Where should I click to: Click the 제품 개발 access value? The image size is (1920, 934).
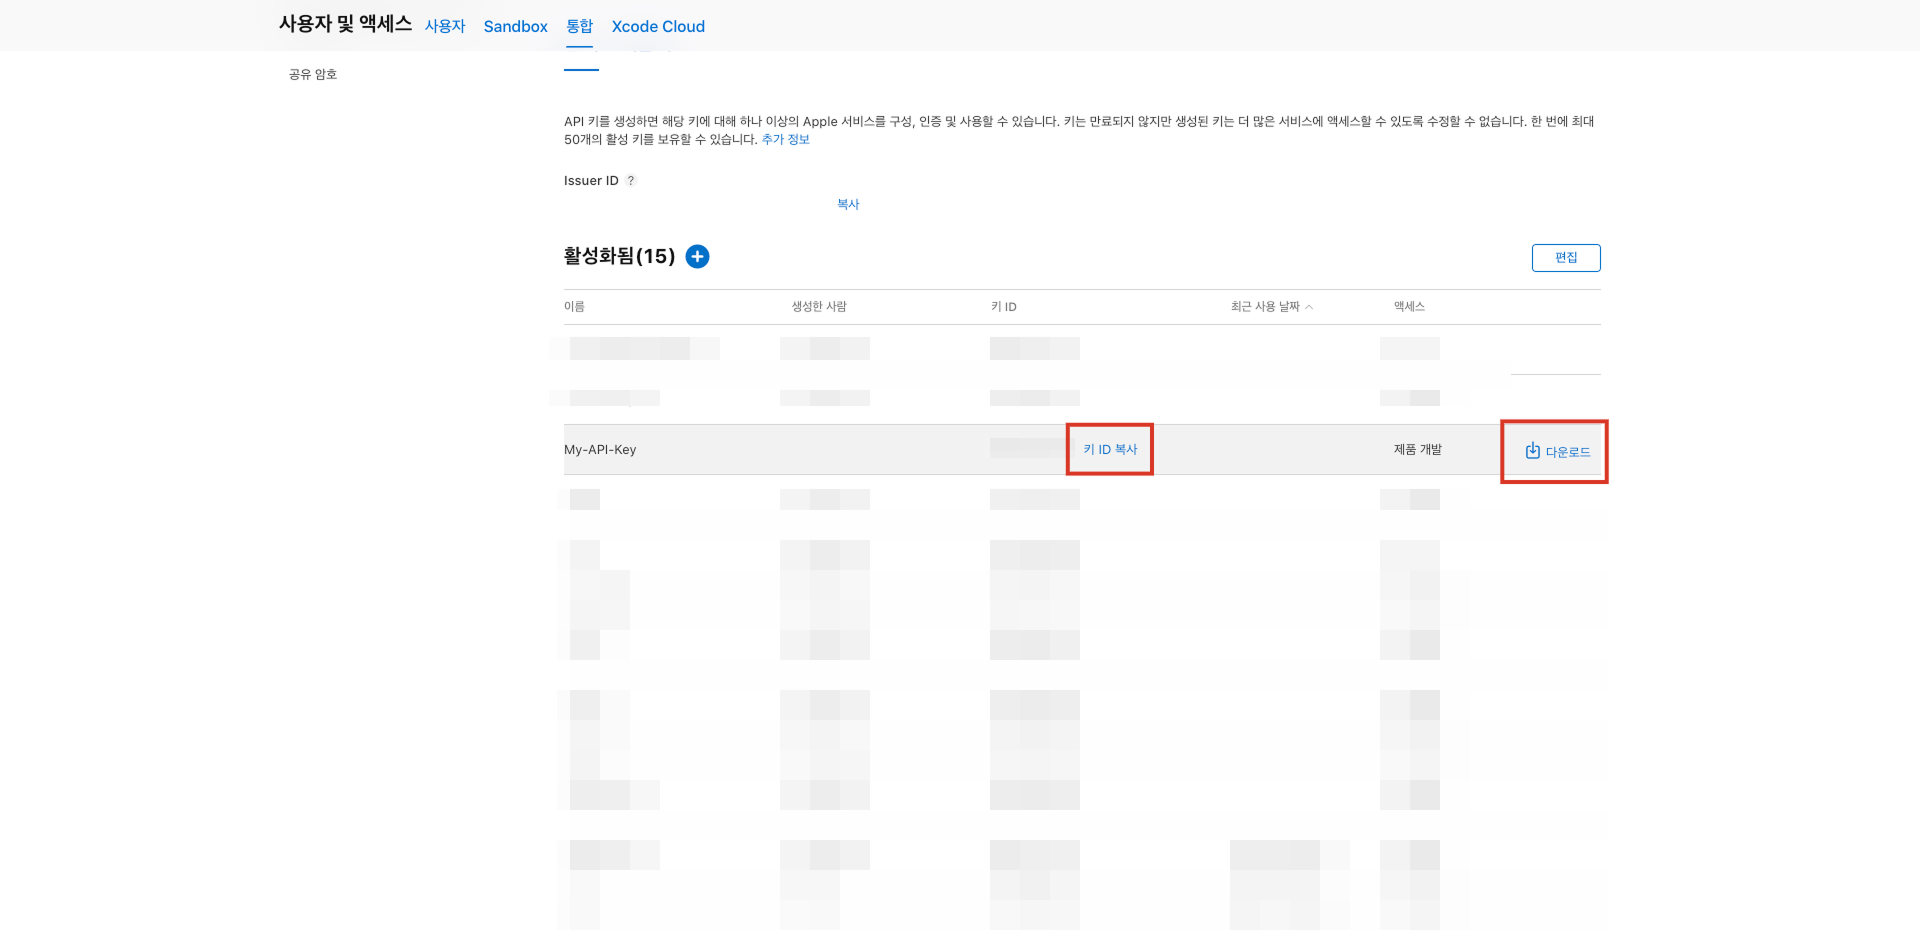pos(1418,450)
